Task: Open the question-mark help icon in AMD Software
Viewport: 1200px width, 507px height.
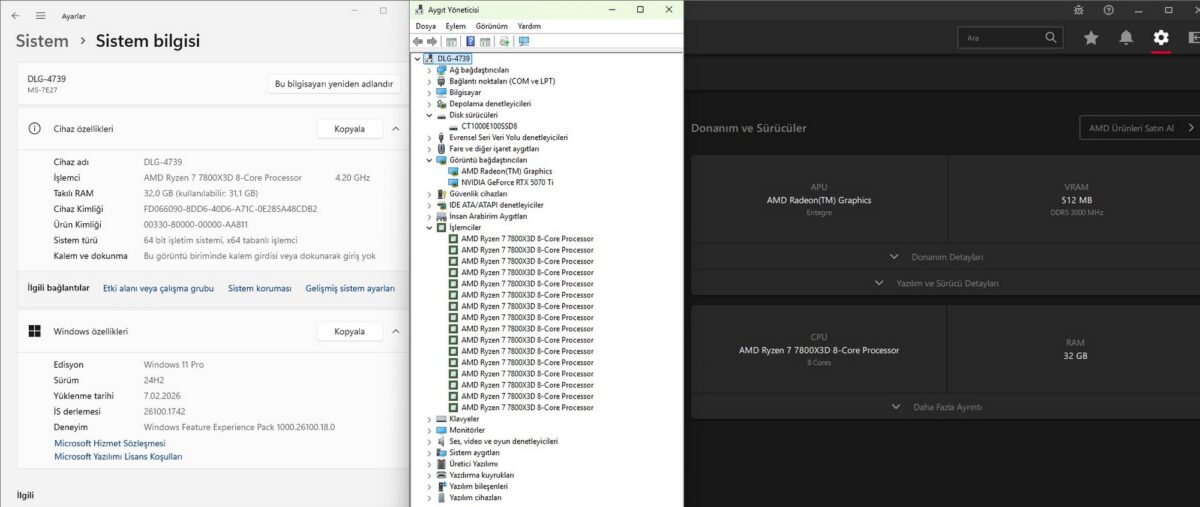Action: [x=1108, y=10]
